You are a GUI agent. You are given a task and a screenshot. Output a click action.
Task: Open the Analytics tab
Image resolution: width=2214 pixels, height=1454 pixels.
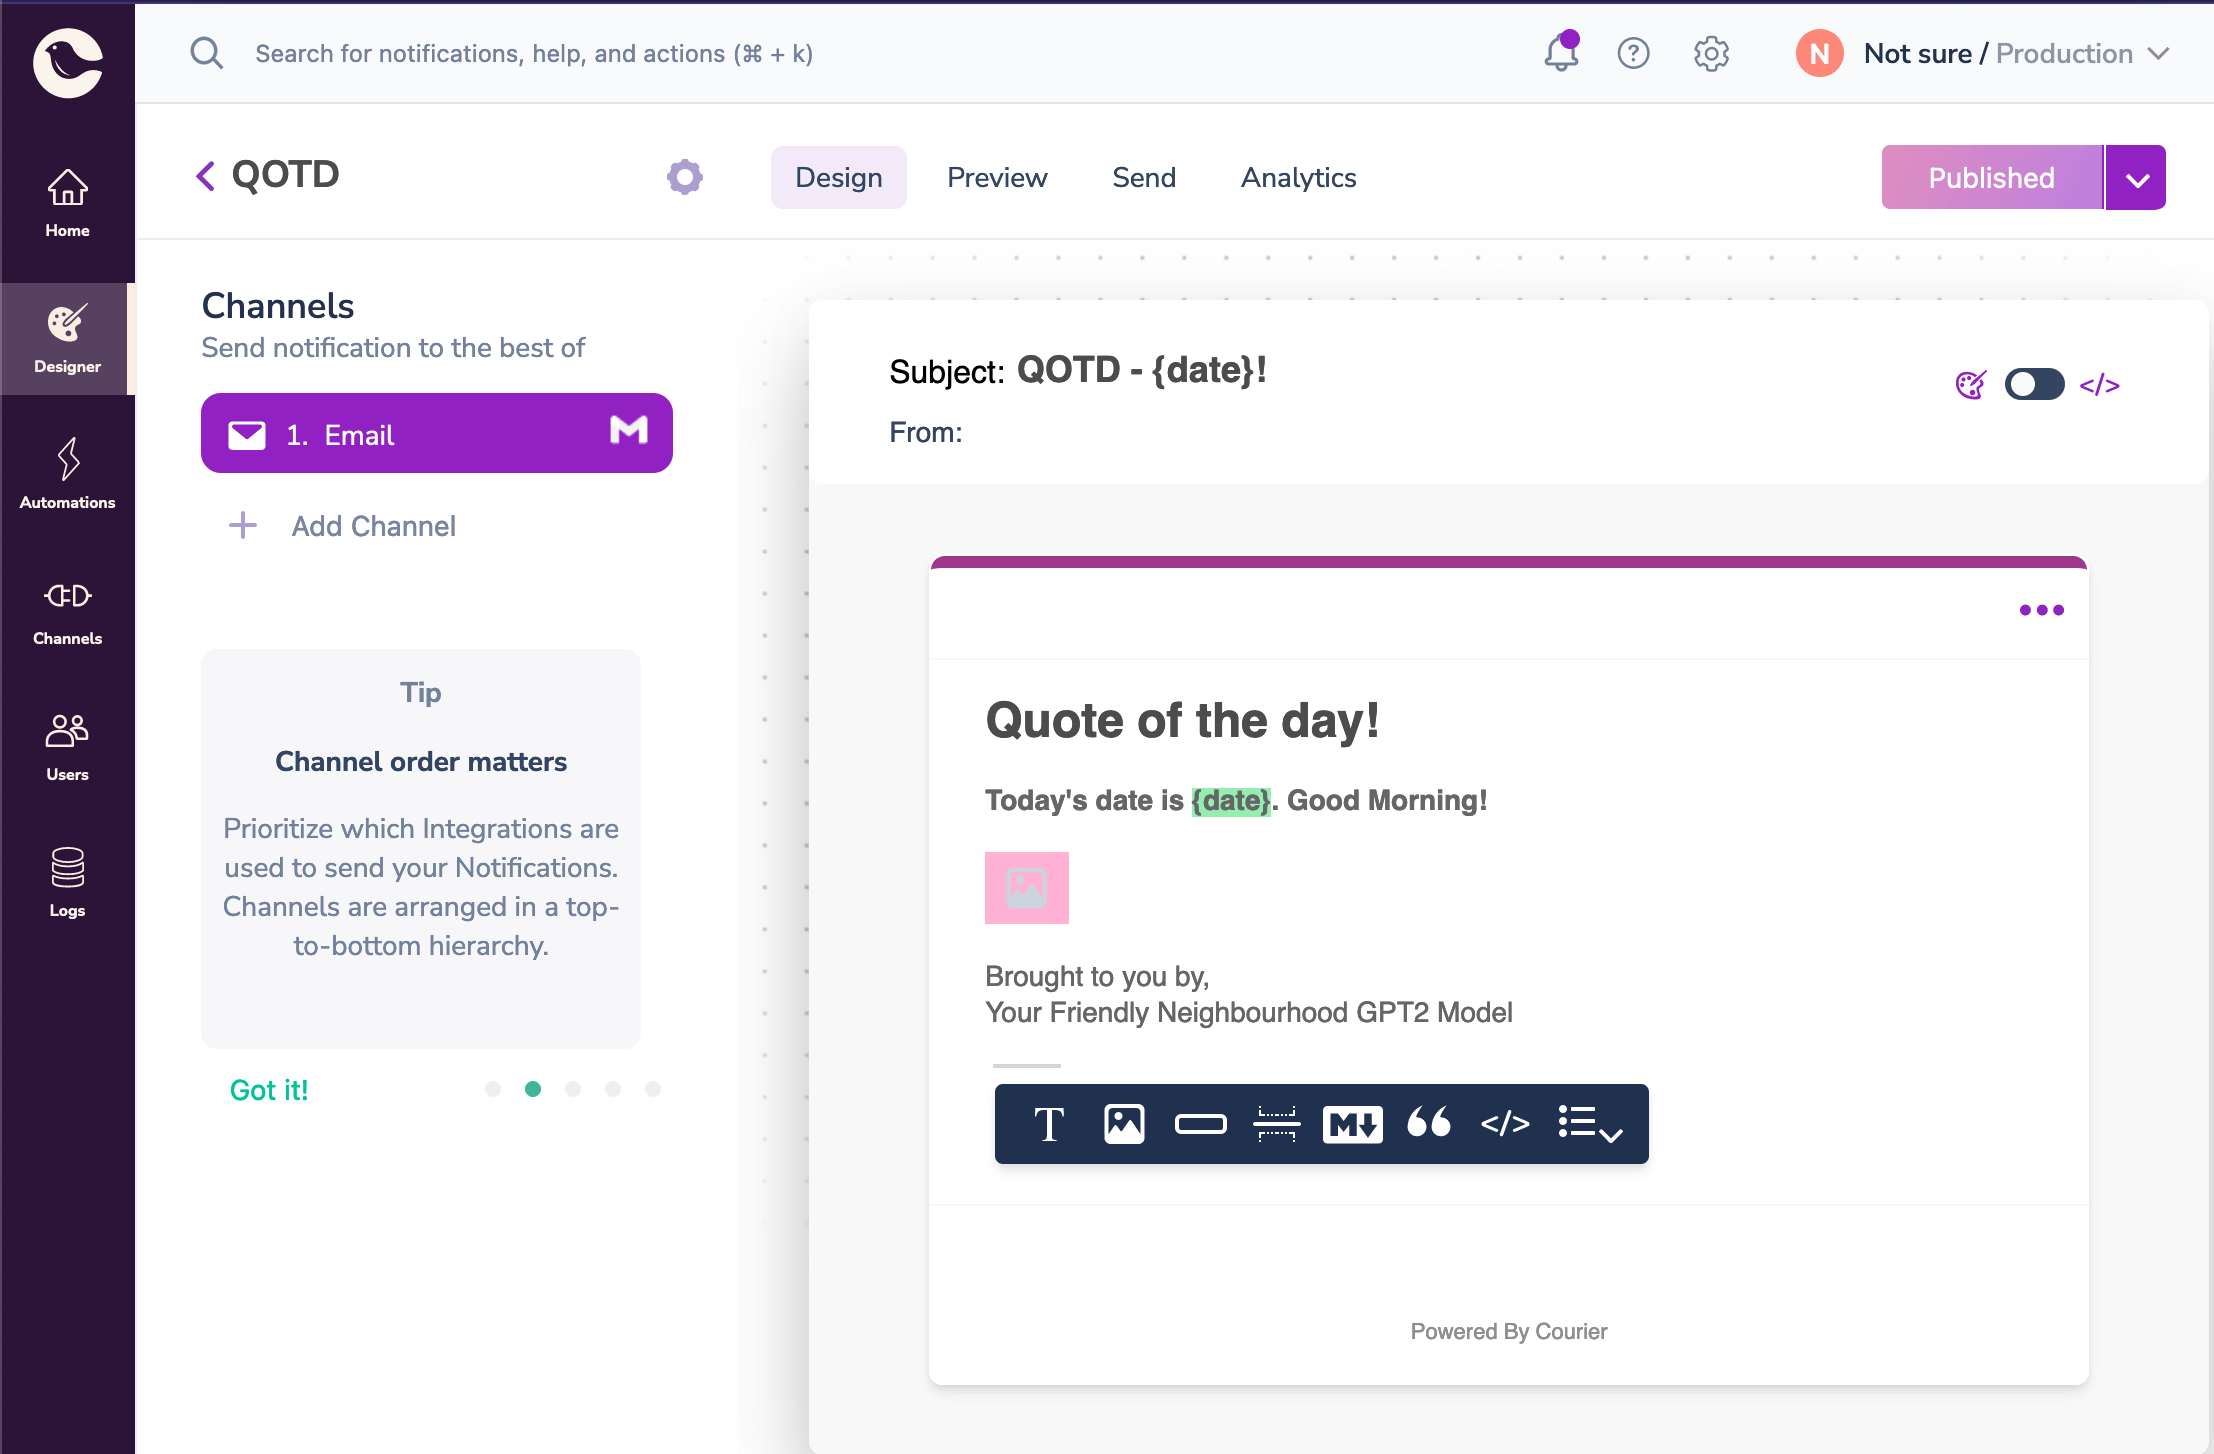[1297, 177]
